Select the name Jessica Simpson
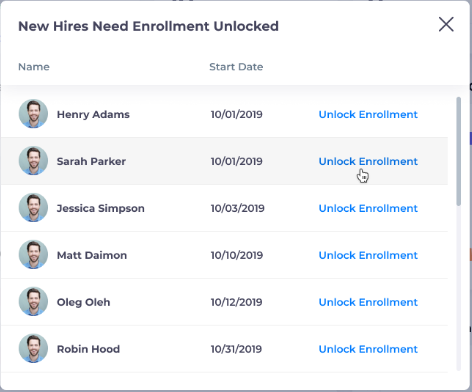The image size is (472, 392). 101,208
